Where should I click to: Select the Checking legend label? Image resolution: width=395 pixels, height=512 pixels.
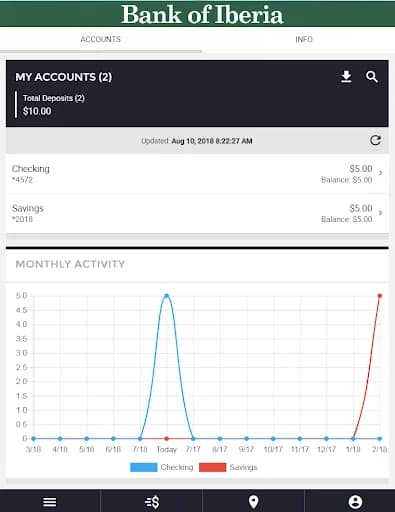point(177,467)
